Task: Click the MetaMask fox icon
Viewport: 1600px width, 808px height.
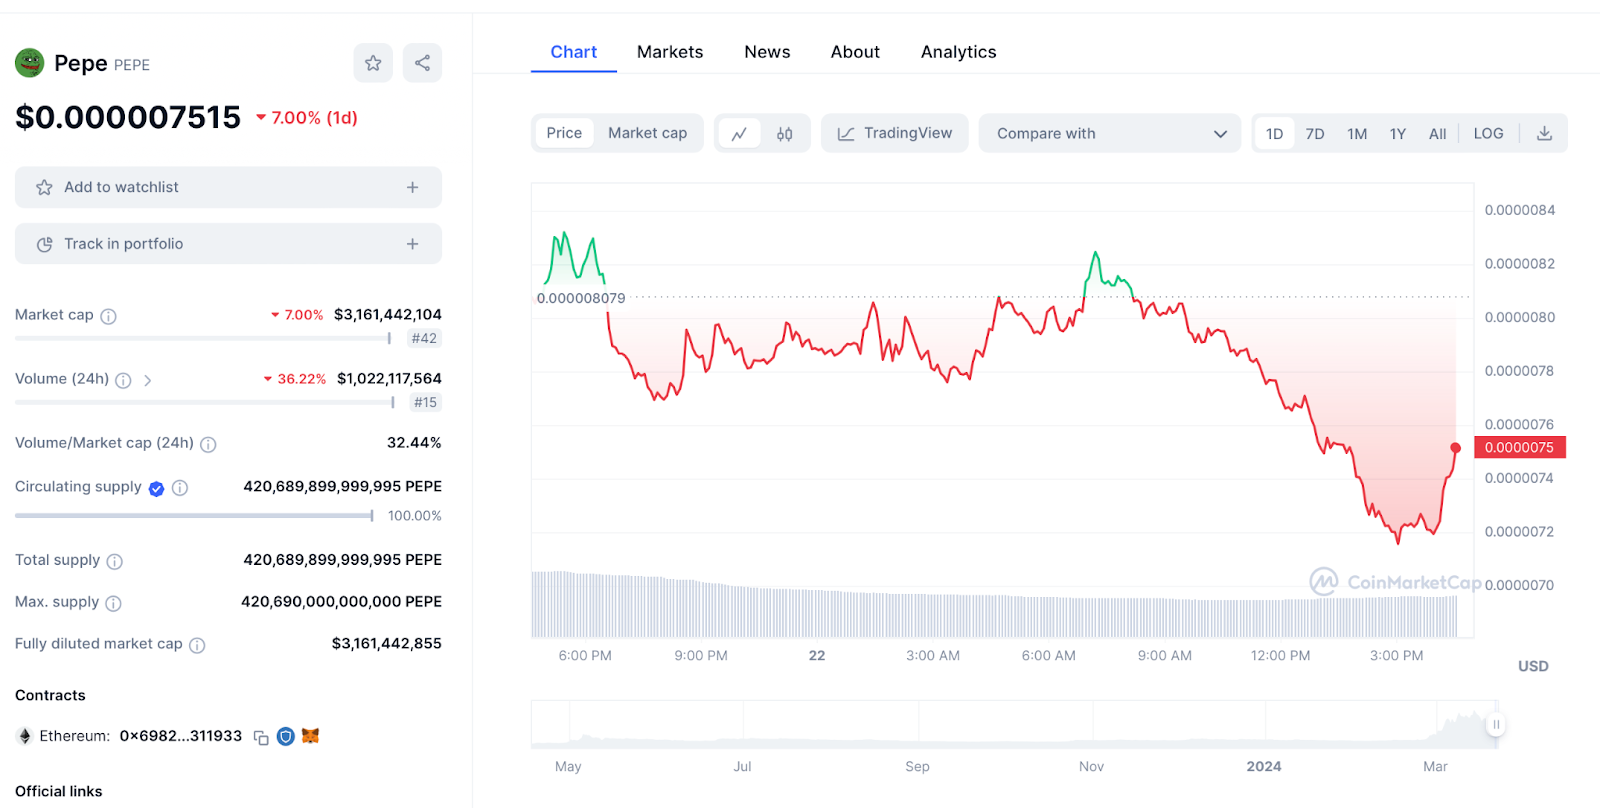Action: tap(311, 736)
